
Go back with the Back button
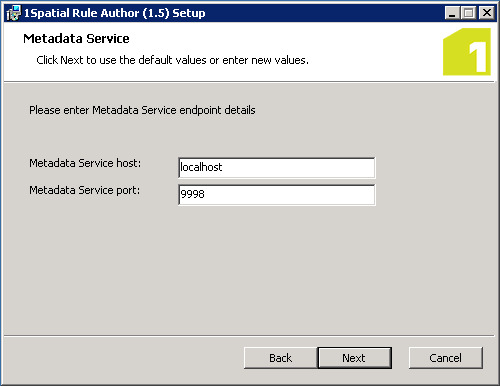(x=280, y=358)
